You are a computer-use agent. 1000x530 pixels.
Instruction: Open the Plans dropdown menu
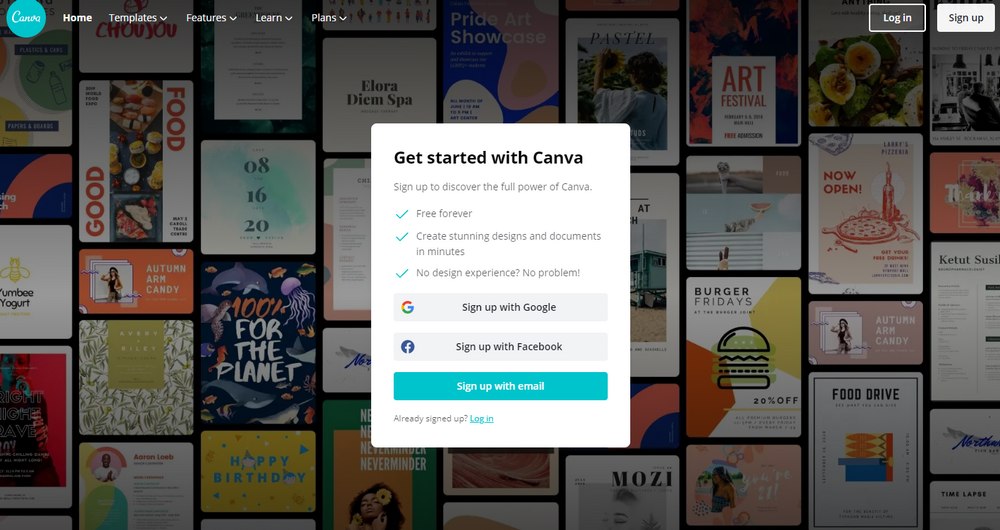click(x=329, y=18)
